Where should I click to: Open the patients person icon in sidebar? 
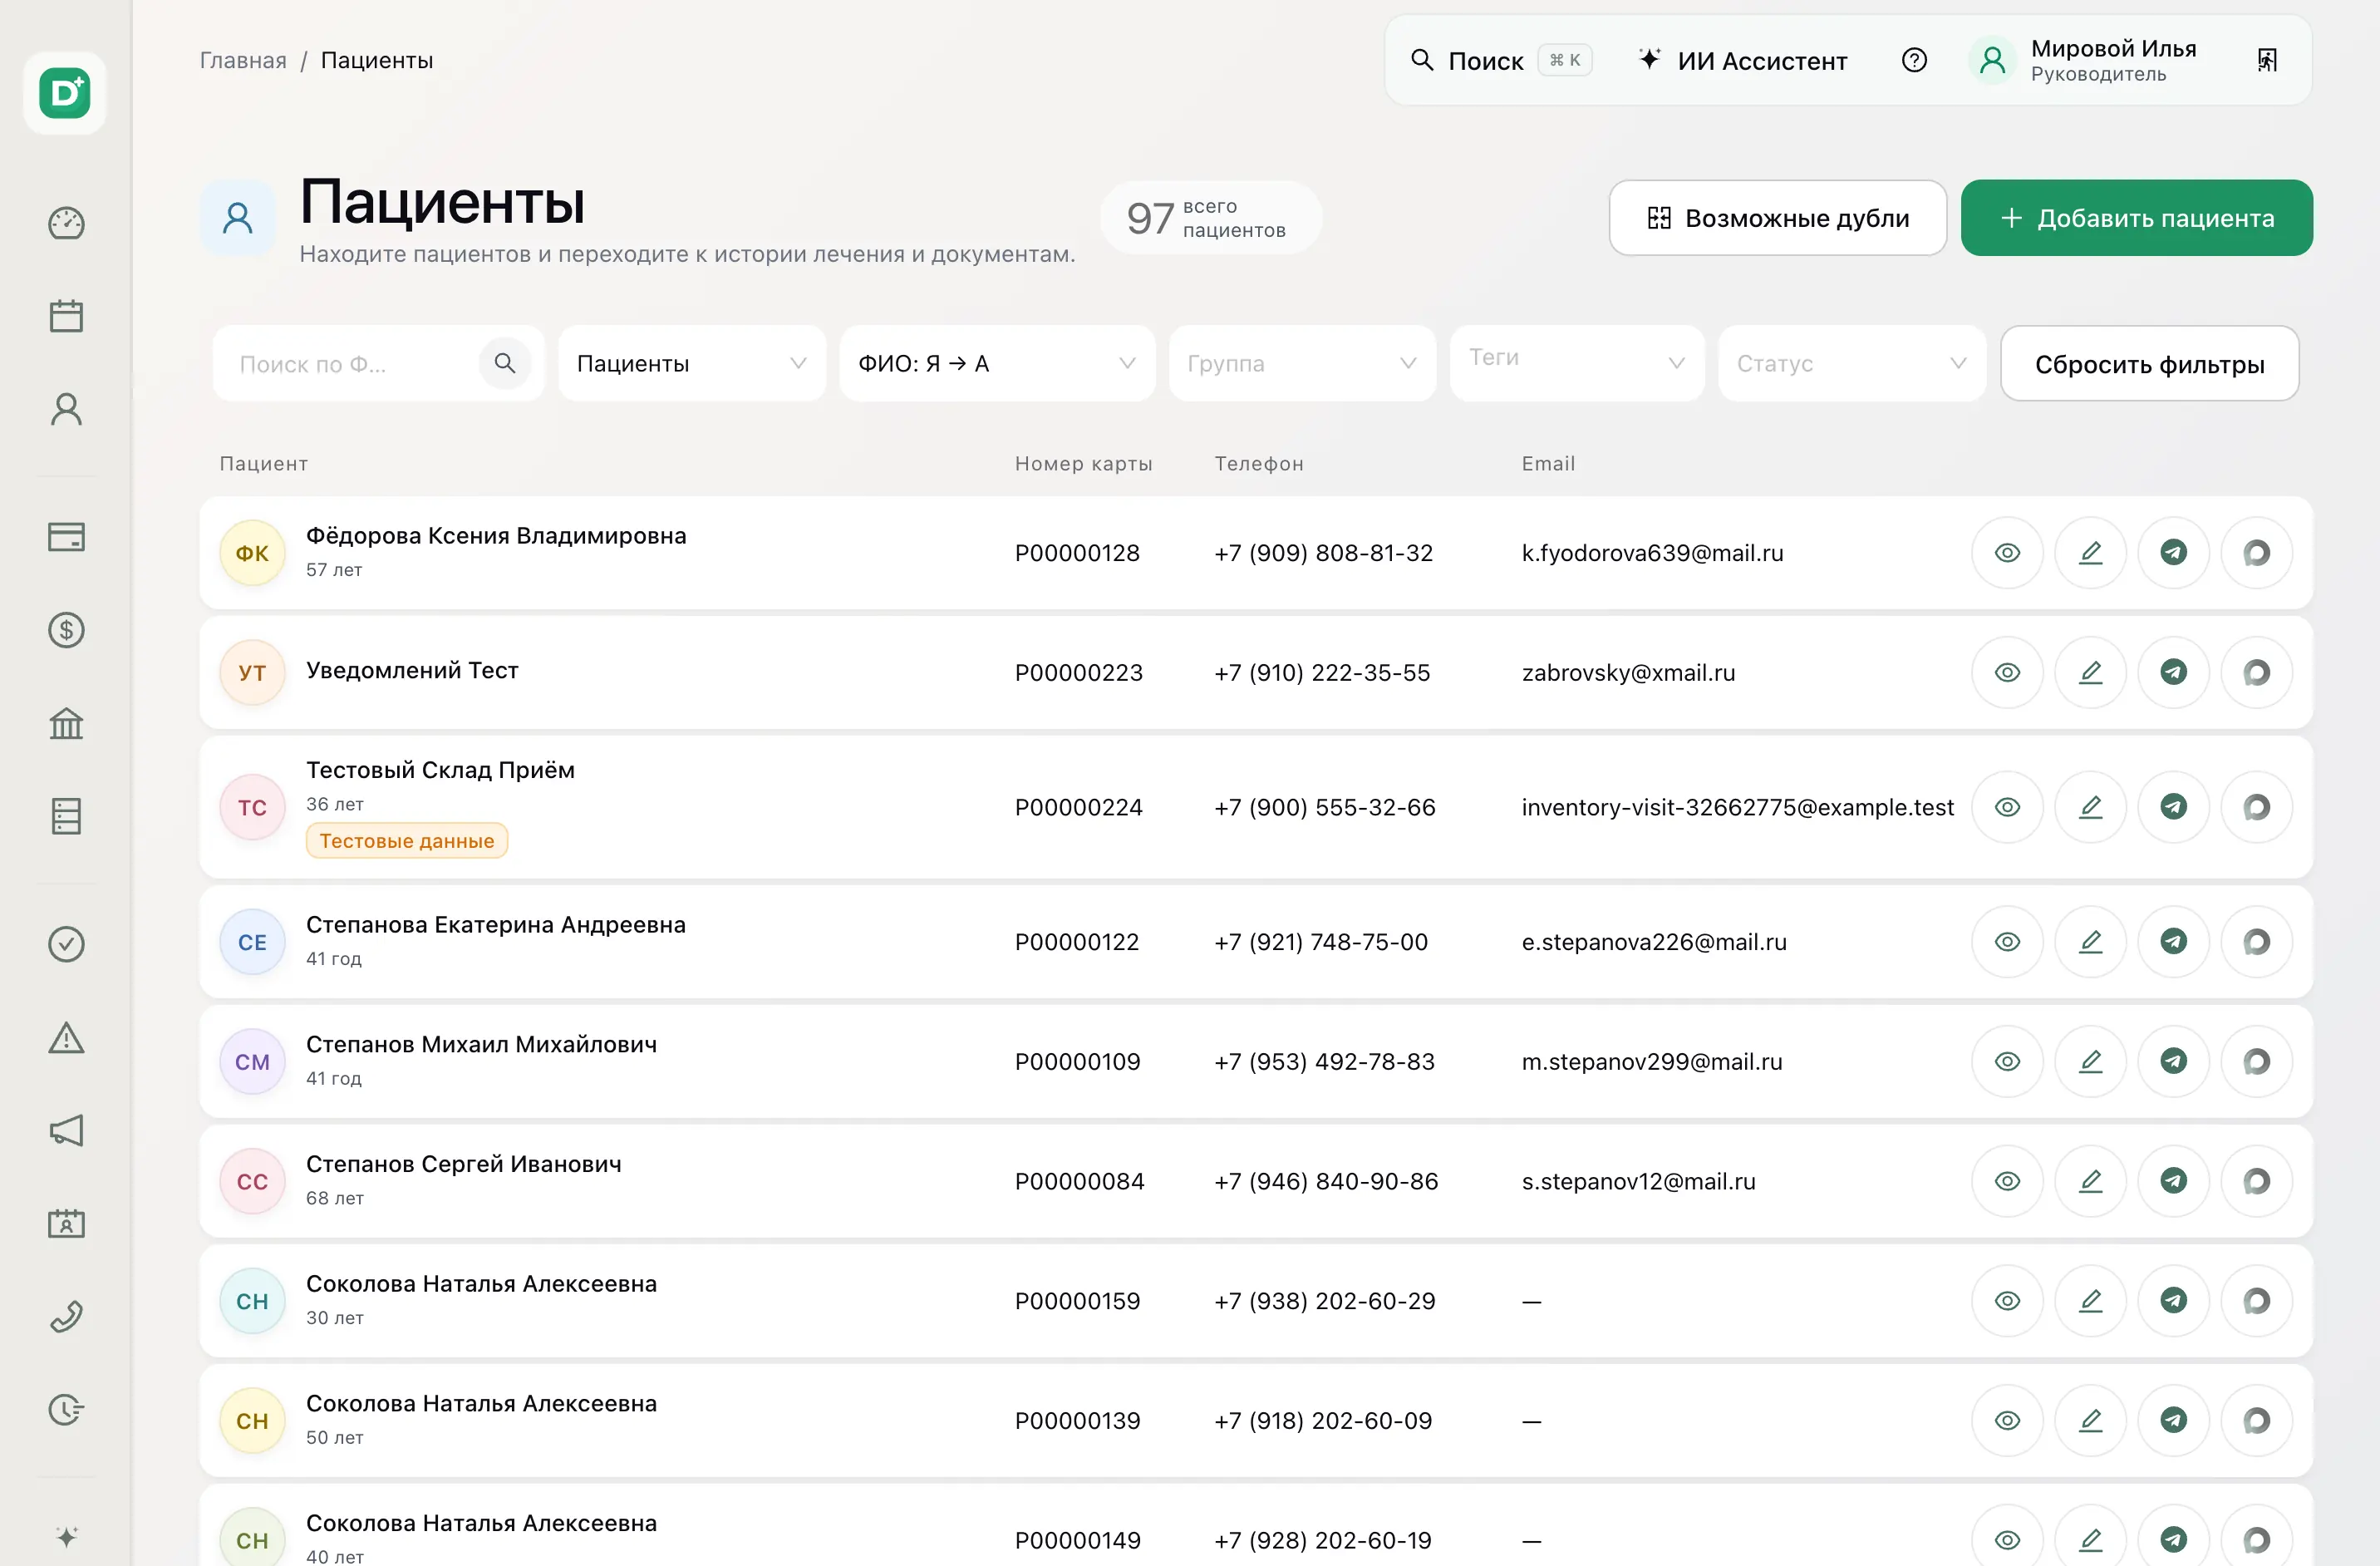(66, 409)
